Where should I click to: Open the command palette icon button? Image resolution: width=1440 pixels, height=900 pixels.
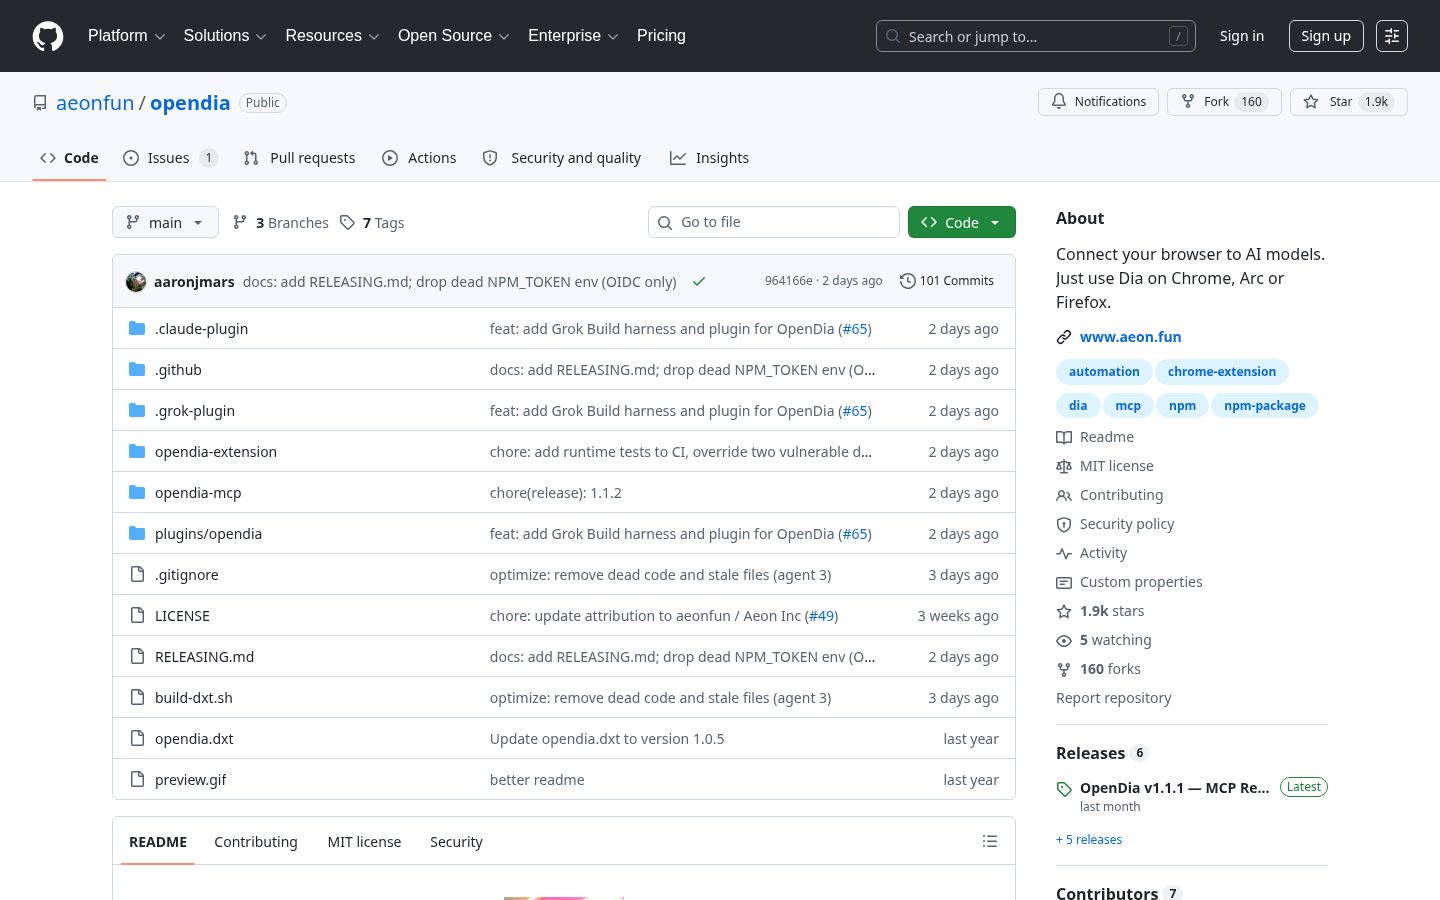[1392, 36]
